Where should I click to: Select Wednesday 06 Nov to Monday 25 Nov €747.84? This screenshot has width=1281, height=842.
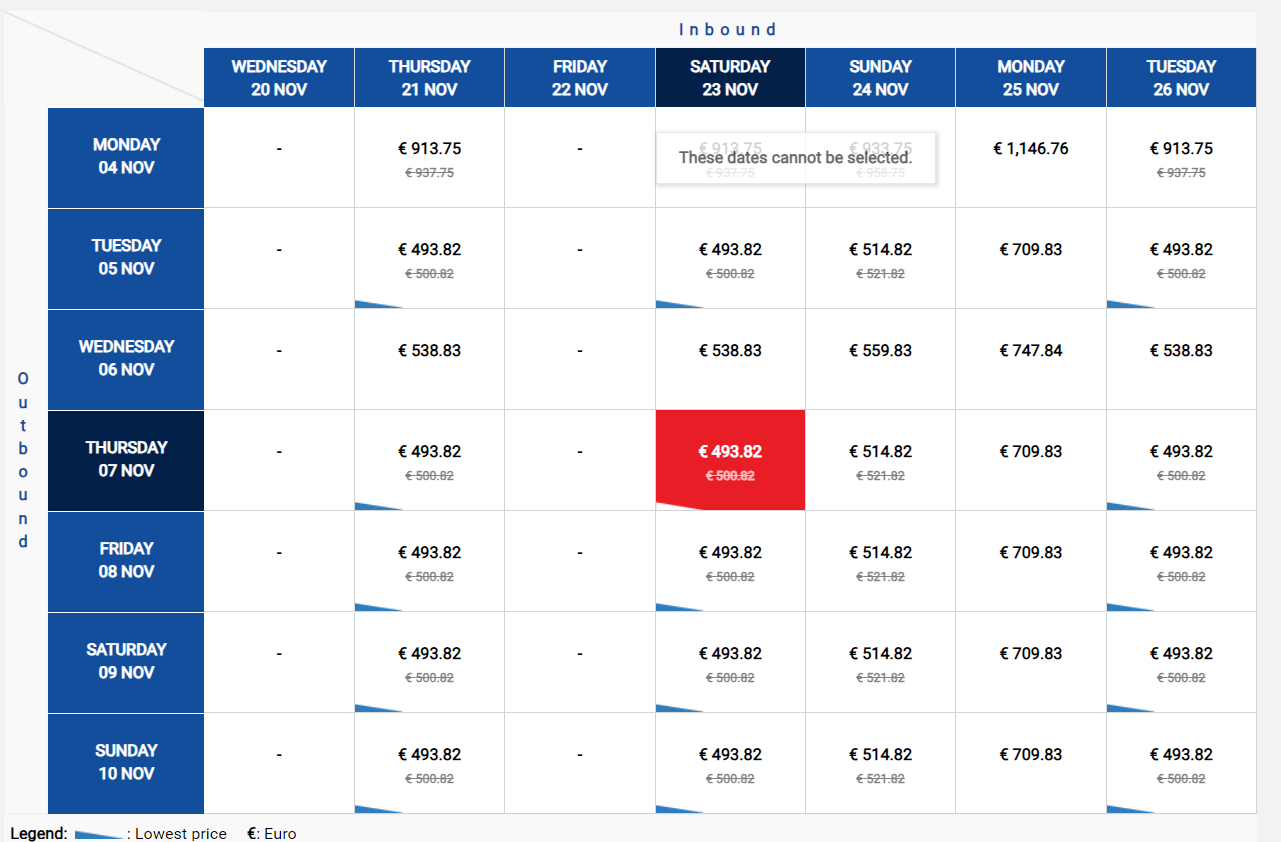1030,360
